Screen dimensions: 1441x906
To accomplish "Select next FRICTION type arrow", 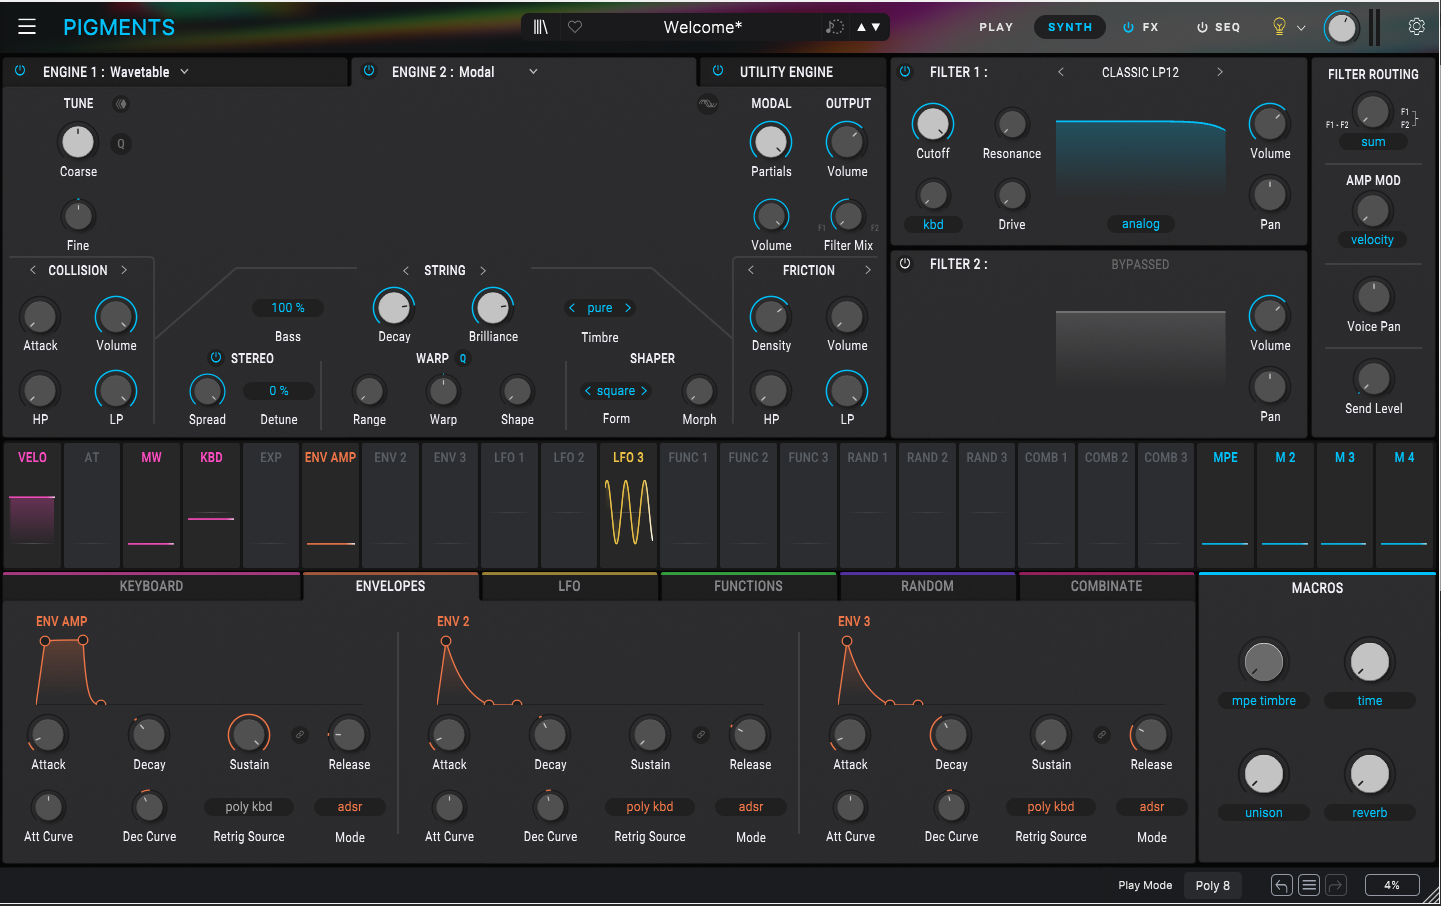I will [x=868, y=270].
